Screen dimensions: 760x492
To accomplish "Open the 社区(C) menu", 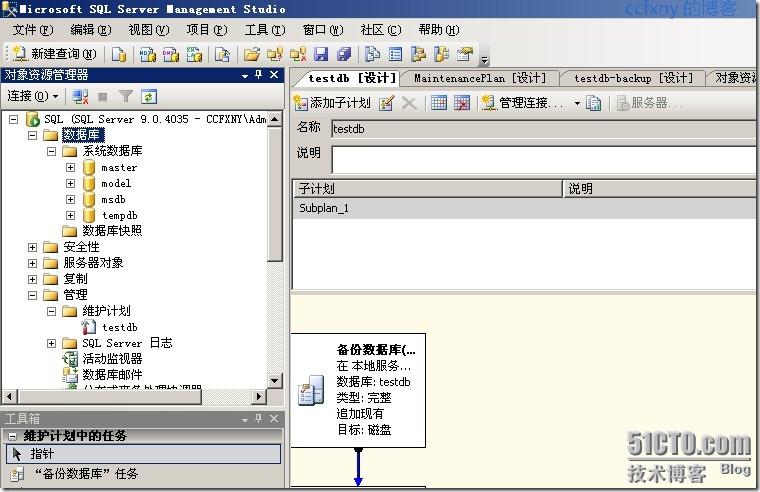I will coord(381,30).
